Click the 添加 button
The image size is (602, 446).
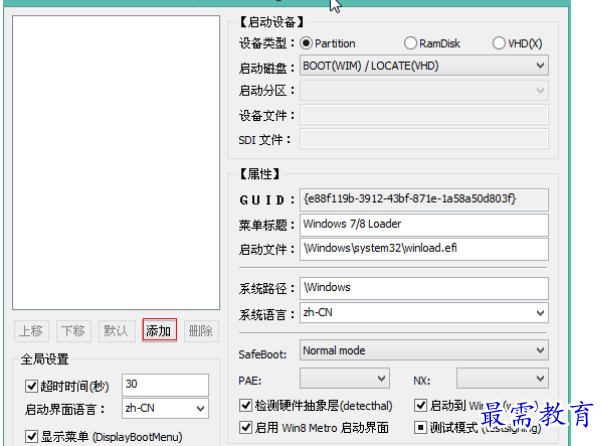pyautogui.click(x=160, y=330)
